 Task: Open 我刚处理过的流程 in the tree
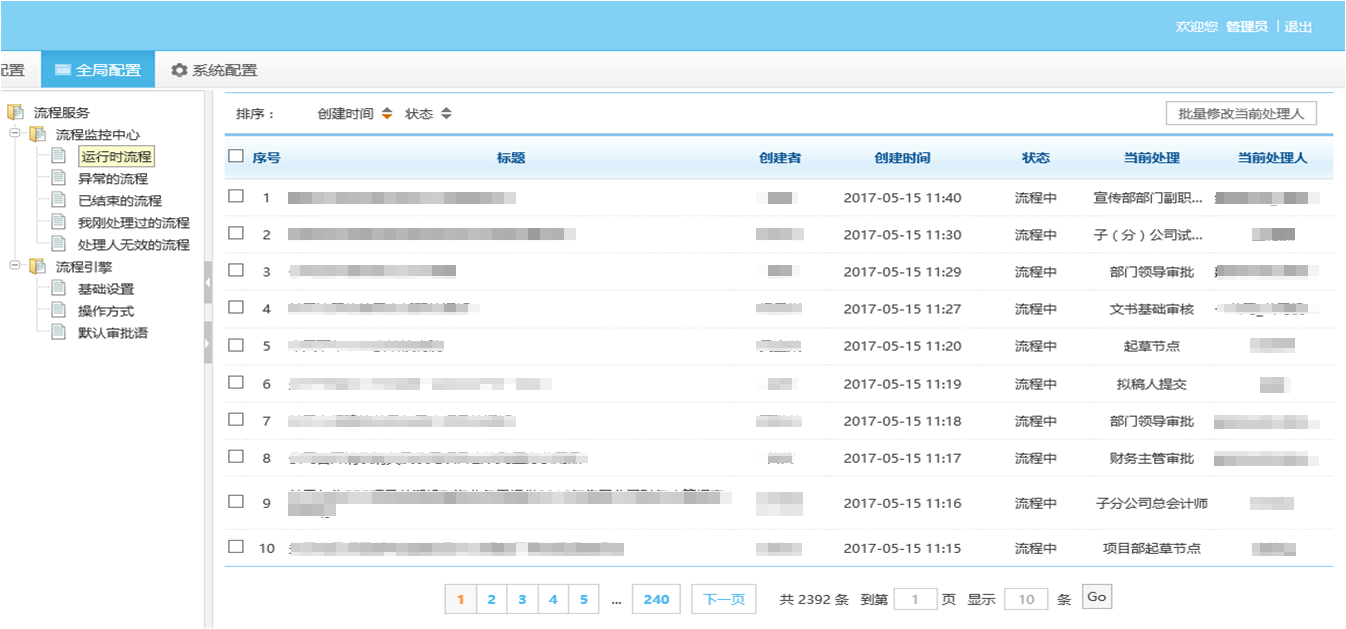tap(133, 223)
